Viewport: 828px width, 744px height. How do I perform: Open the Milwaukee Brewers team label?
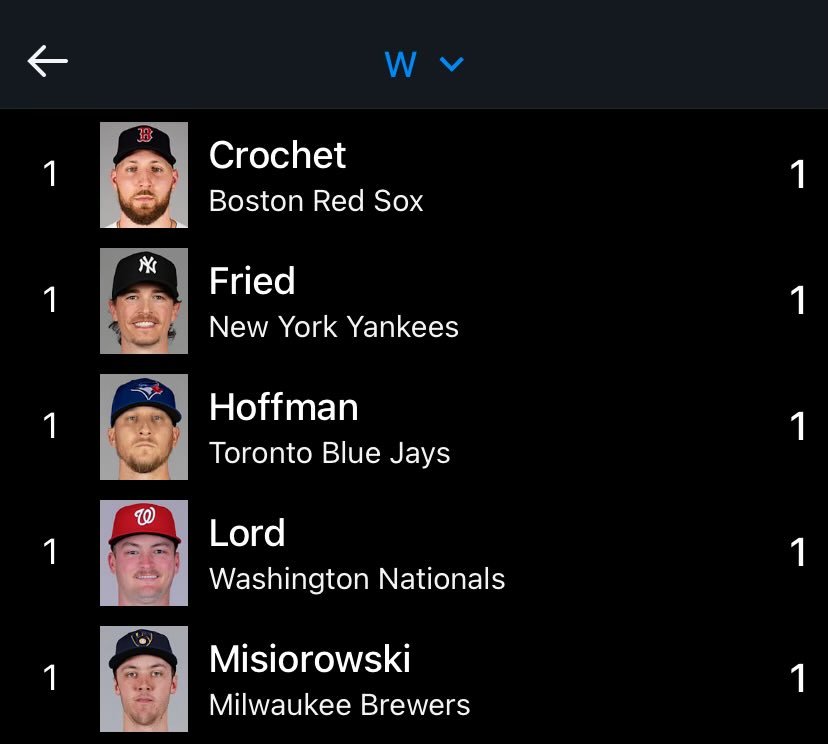coord(339,705)
